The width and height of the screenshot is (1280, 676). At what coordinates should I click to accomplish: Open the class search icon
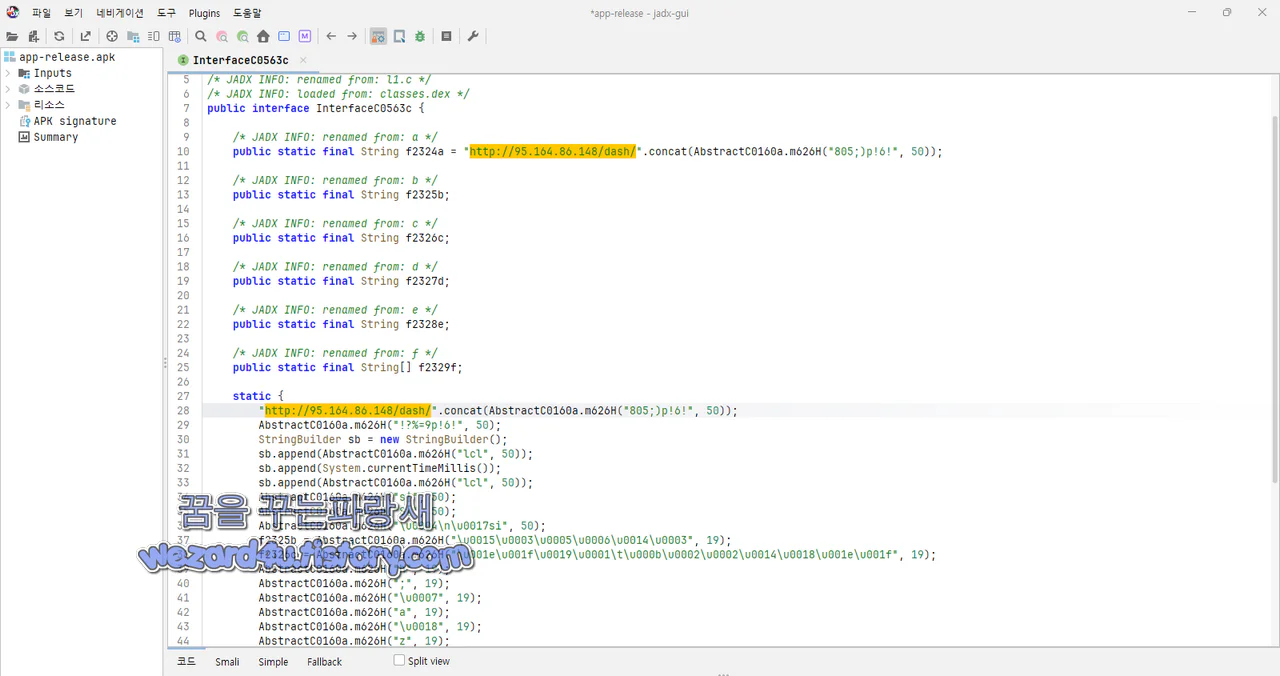click(x=222, y=36)
